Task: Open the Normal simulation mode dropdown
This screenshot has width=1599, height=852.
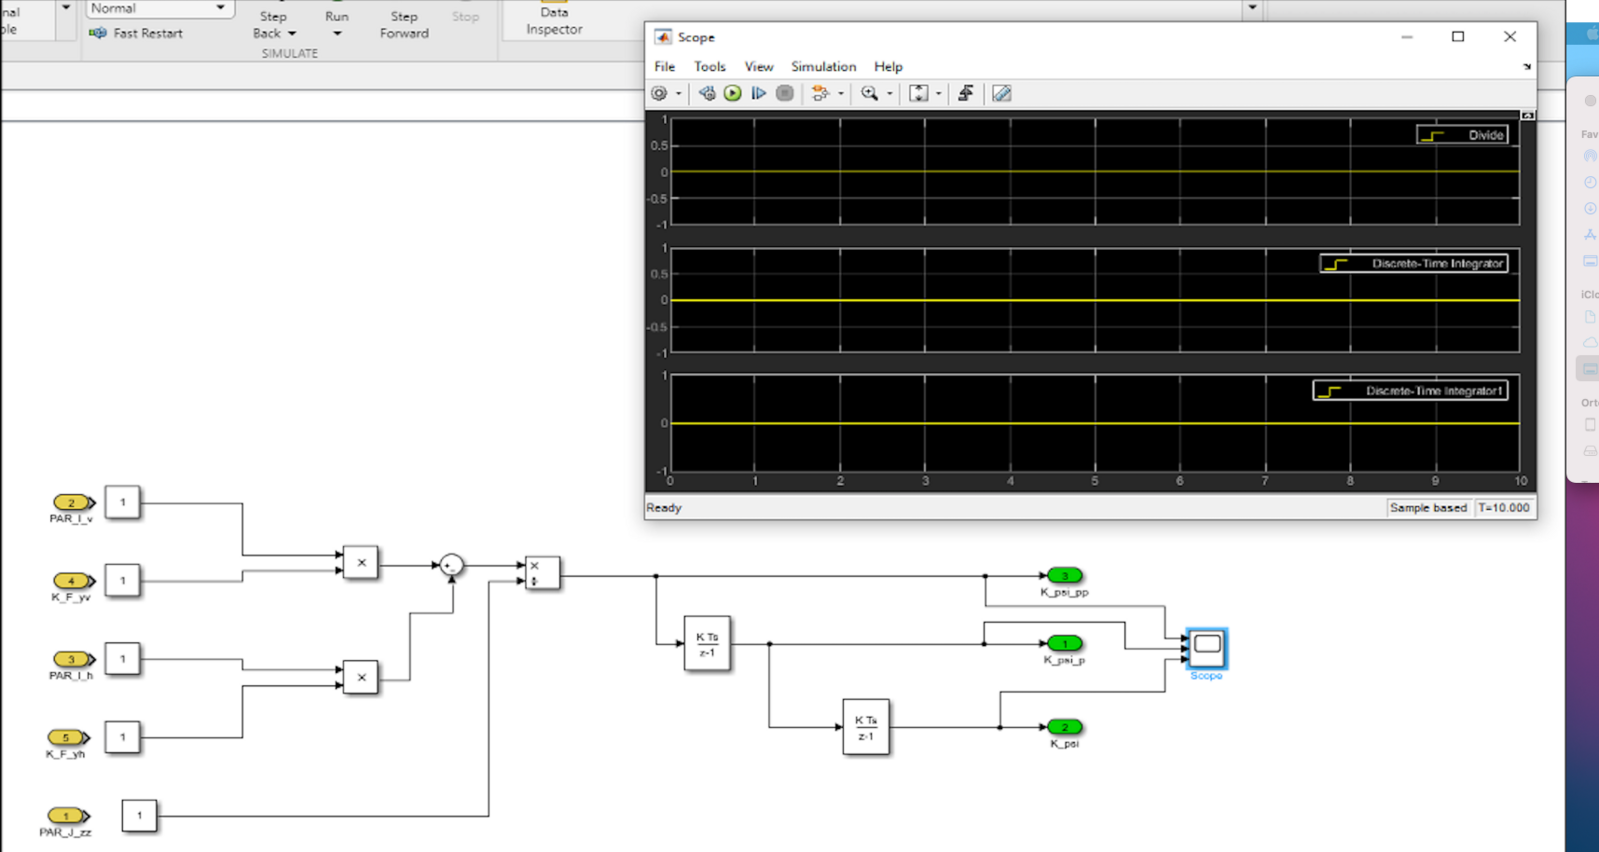Action: [x=160, y=9]
